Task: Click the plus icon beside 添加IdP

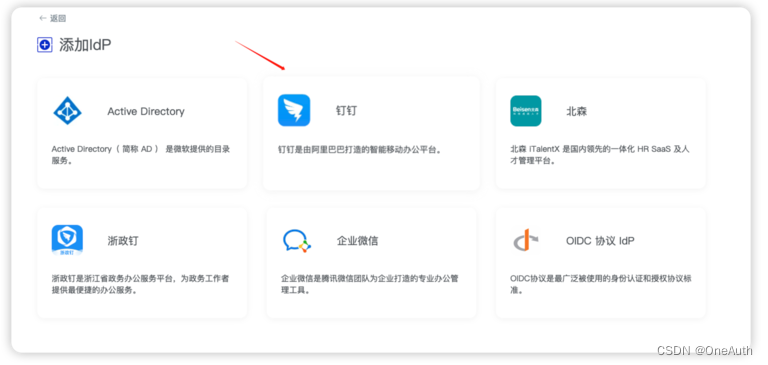Action: (45, 45)
